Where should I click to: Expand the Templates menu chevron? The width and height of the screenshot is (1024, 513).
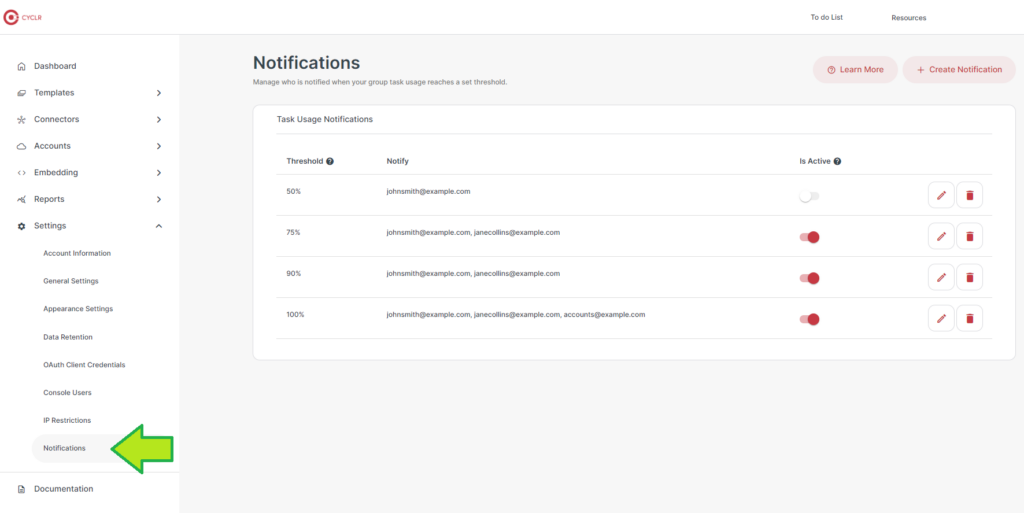159,93
